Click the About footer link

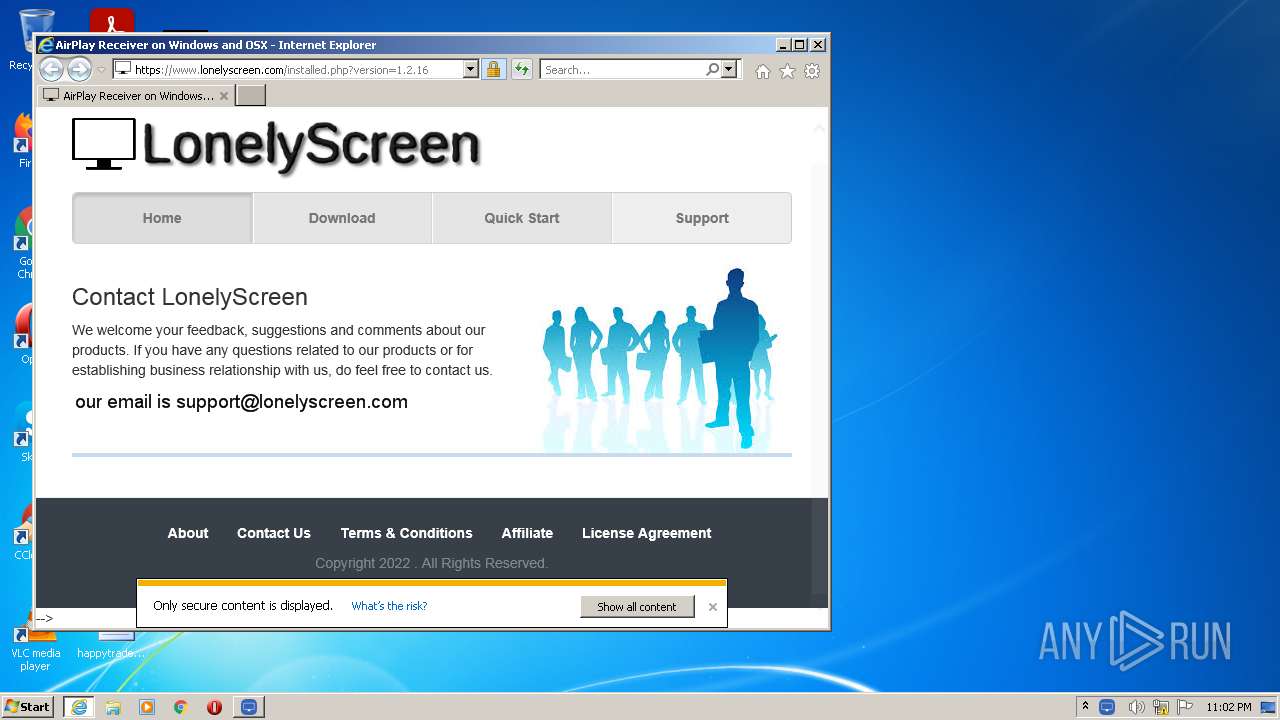[188, 533]
